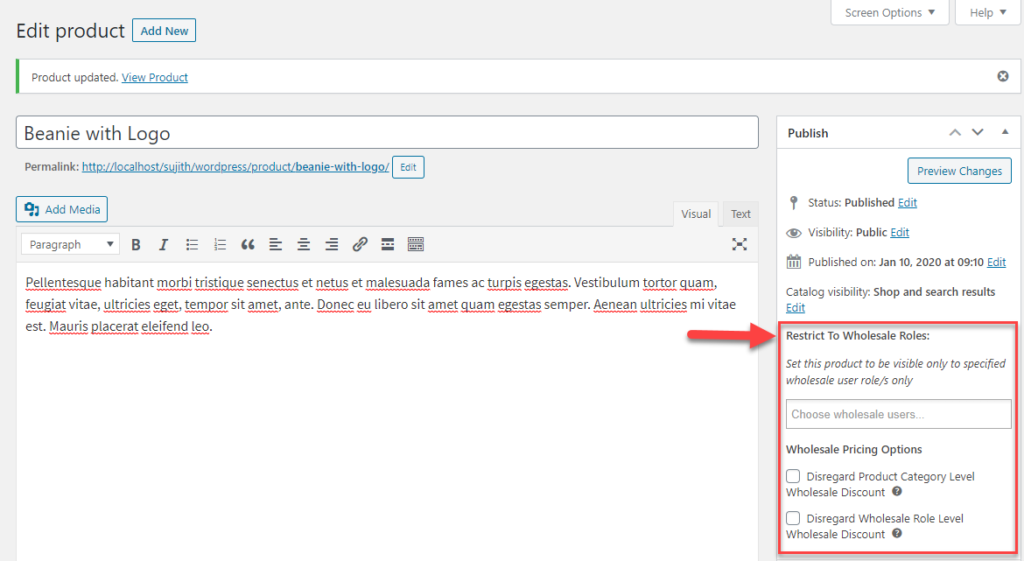Image resolution: width=1024 pixels, height=561 pixels.
Task: Click the Add New product button
Action: tap(164, 31)
